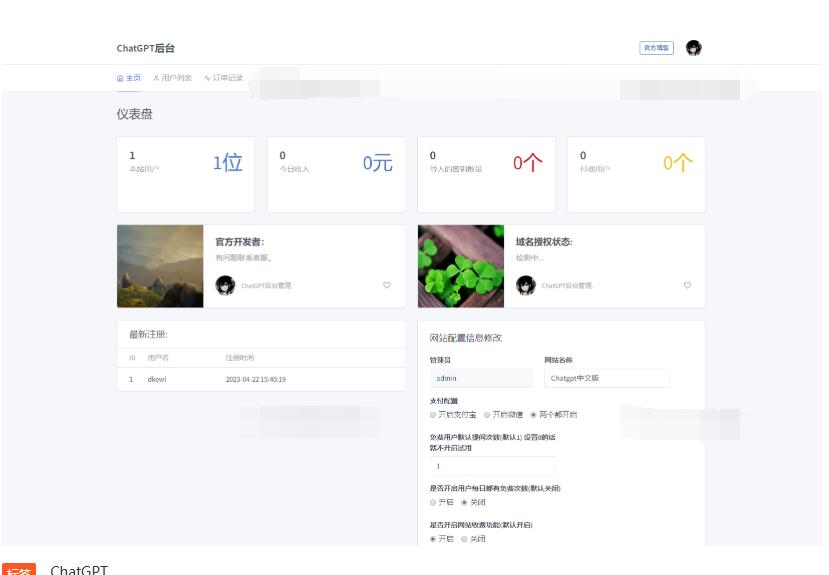Image resolution: width=829 pixels, height=575 pixels.
Task: Switch to the 用户列表 tab
Action: pos(172,78)
